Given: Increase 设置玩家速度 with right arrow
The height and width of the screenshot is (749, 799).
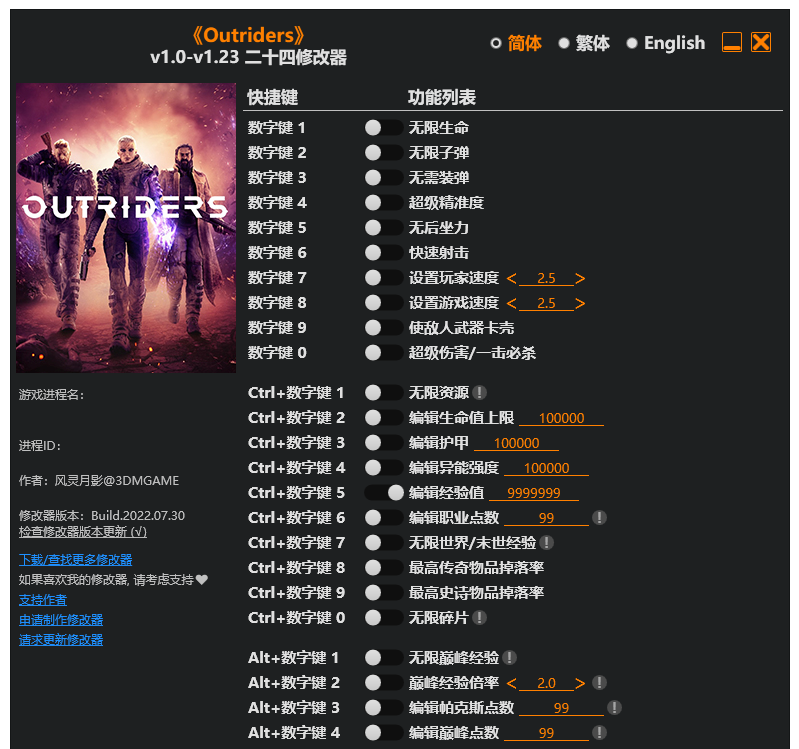Looking at the screenshot, I should pyautogui.click(x=580, y=278).
